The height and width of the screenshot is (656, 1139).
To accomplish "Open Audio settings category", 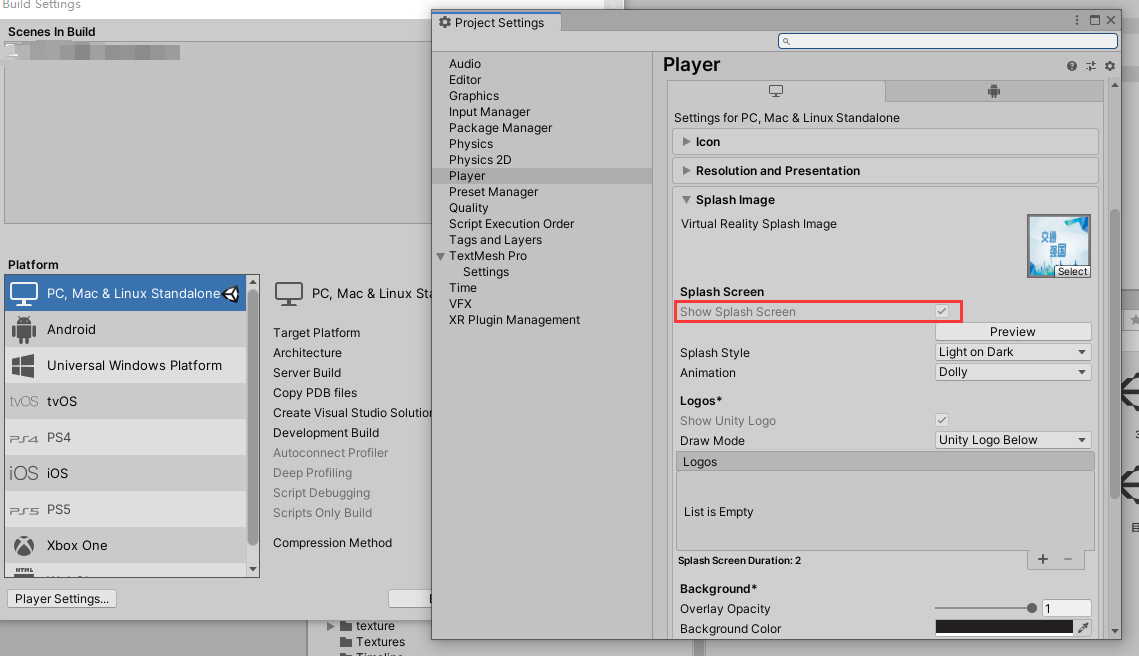I will (465, 64).
